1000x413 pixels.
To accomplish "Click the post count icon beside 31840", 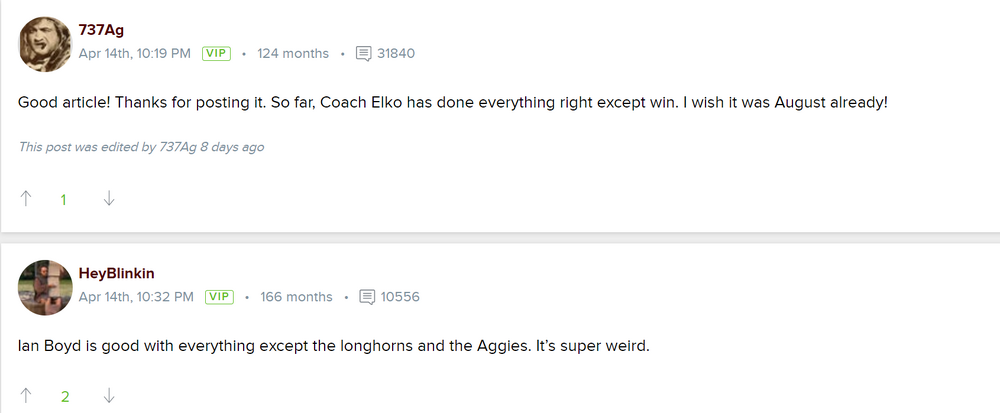I will click(364, 53).
